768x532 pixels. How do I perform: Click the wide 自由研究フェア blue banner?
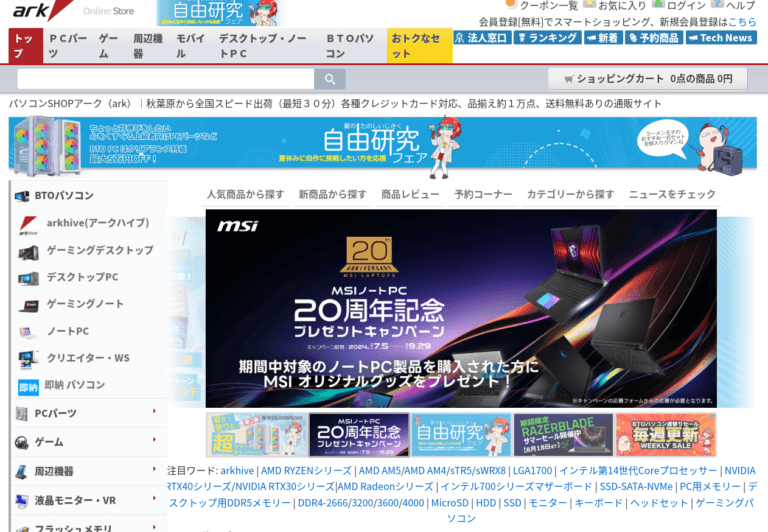pyautogui.click(x=383, y=145)
